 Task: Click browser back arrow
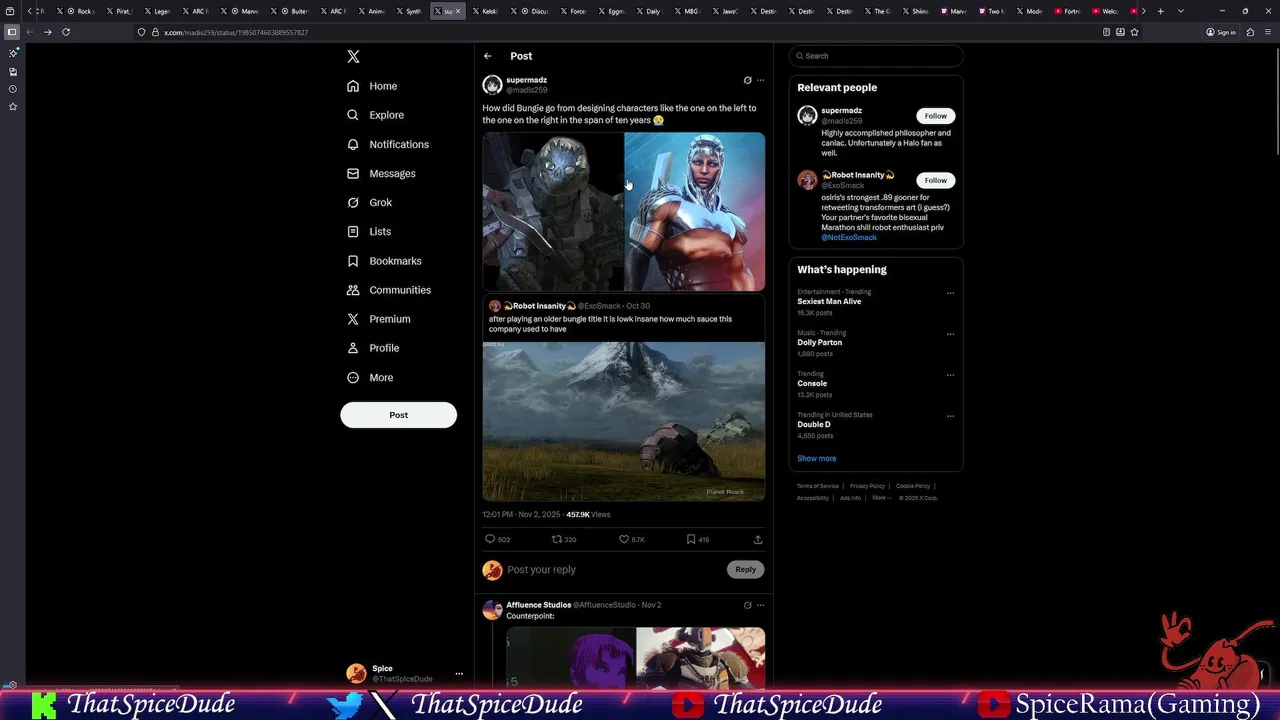click(29, 32)
